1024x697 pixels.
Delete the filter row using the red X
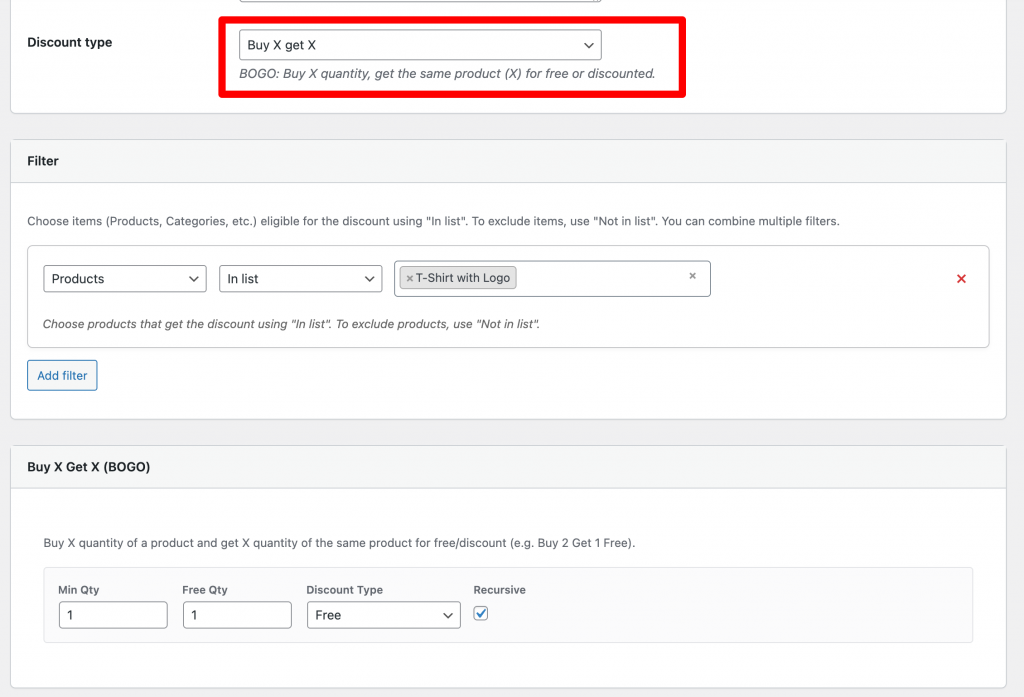tap(961, 279)
